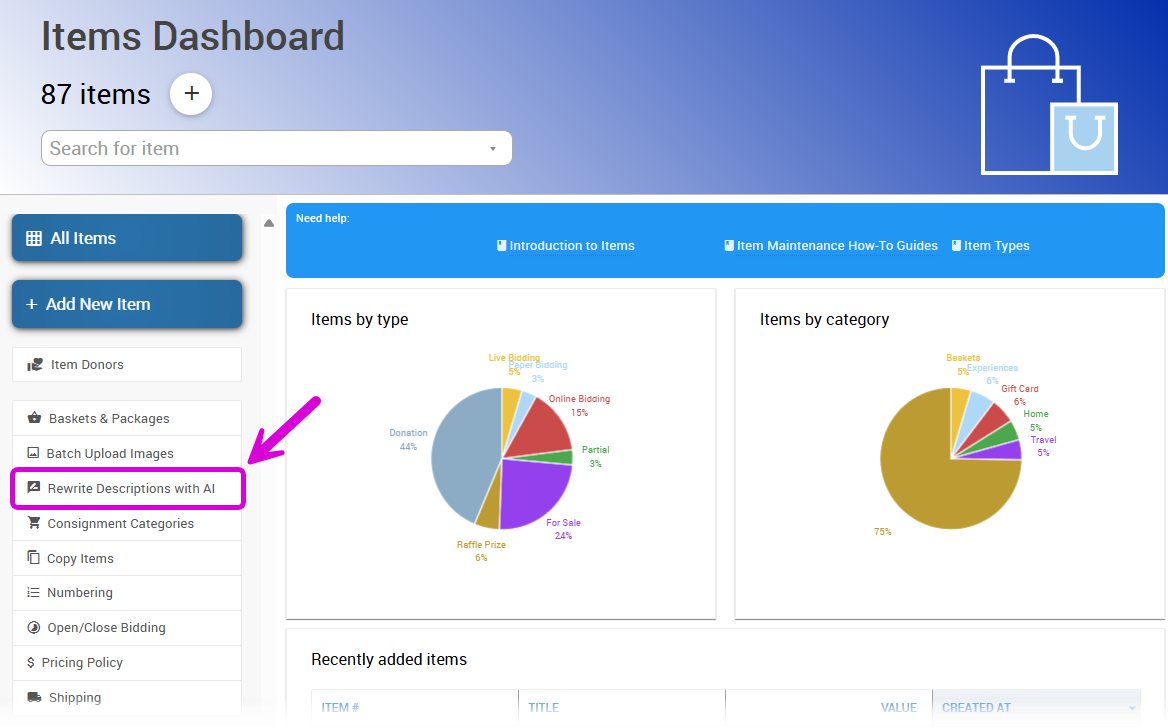Select Rewrite Descriptions with AI
Viewport: 1168px width, 728px height.
[x=127, y=488]
